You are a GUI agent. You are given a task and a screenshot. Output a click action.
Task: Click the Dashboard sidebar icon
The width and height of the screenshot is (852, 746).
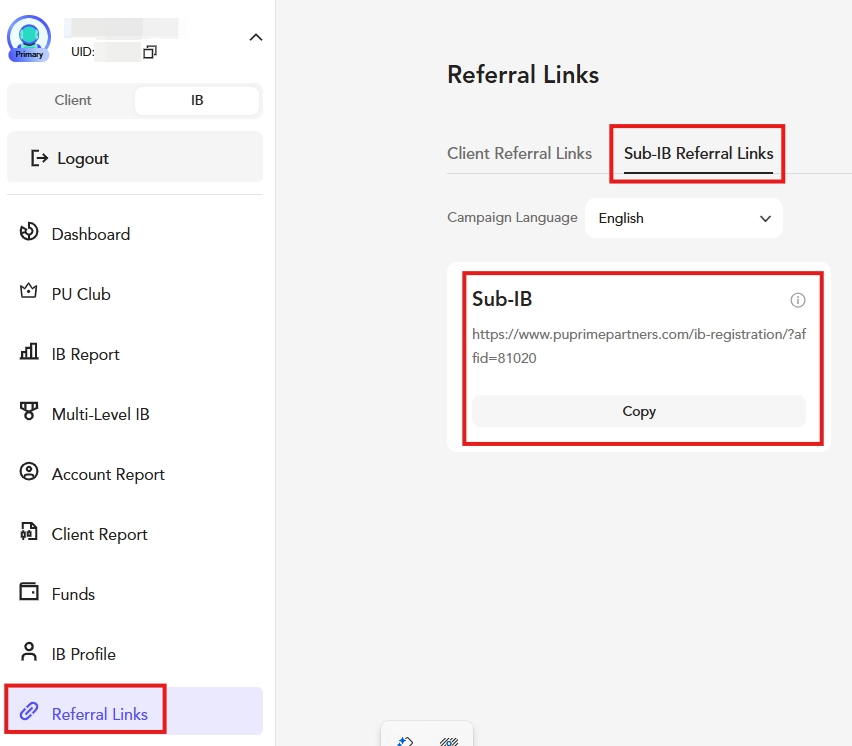pyautogui.click(x=29, y=231)
